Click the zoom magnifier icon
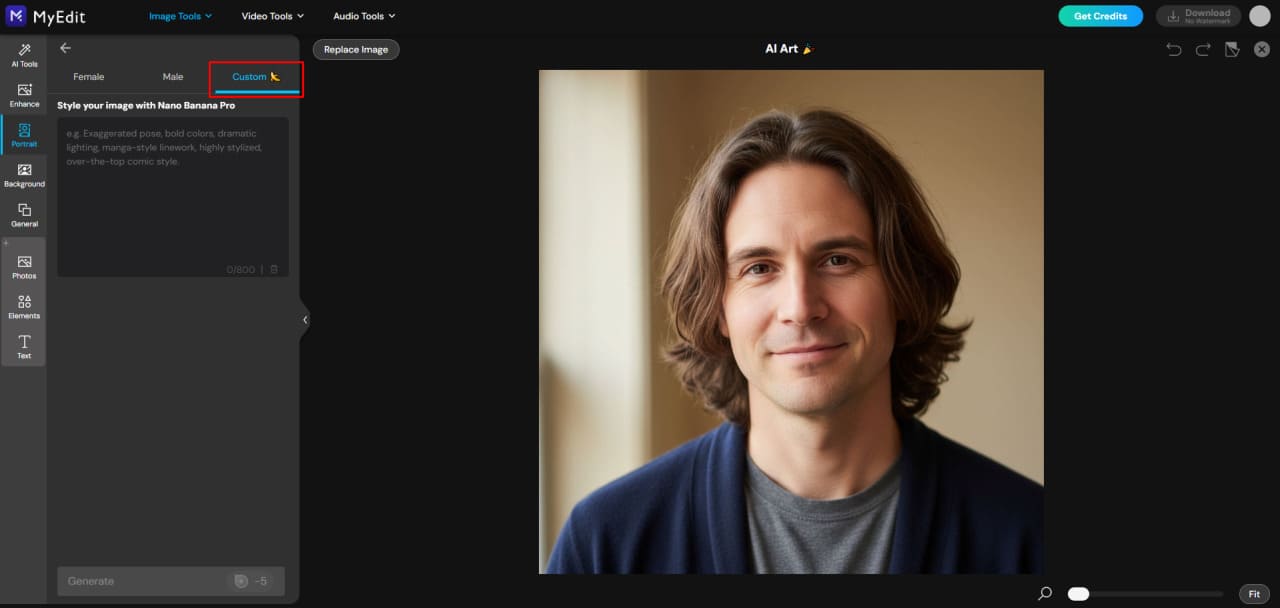 [1045, 593]
